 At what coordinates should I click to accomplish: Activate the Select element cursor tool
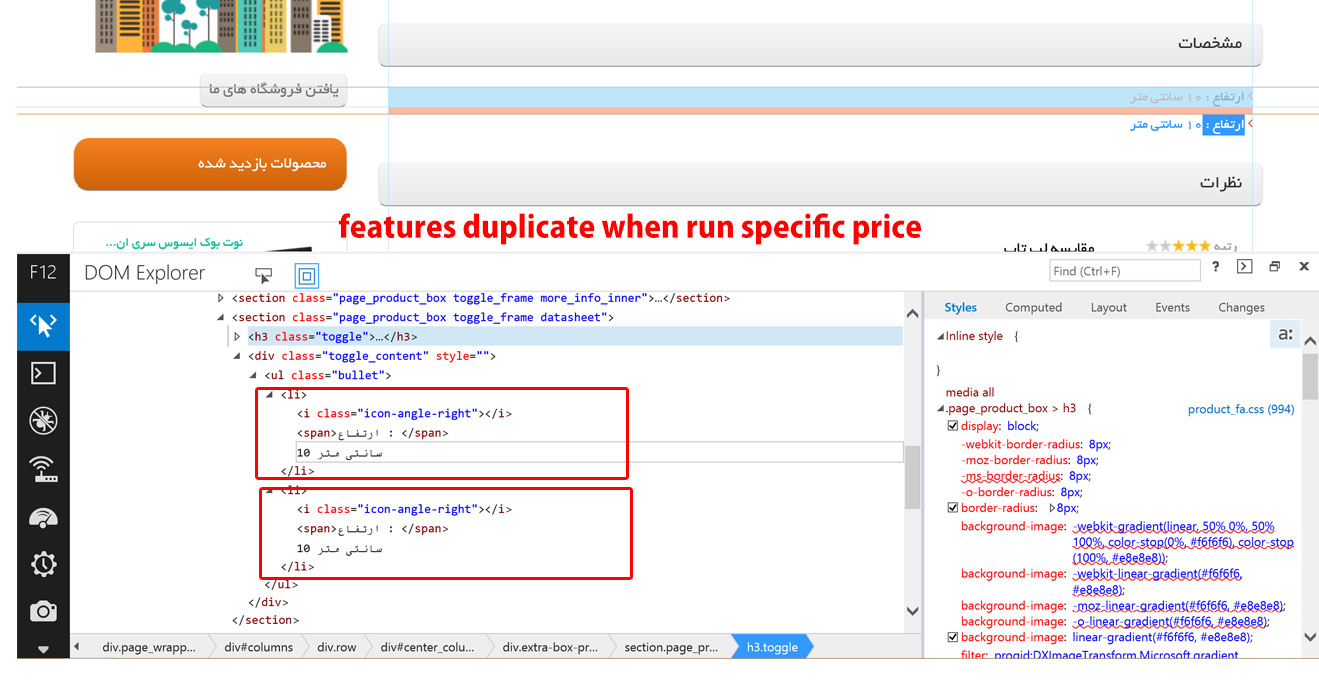pos(264,275)
